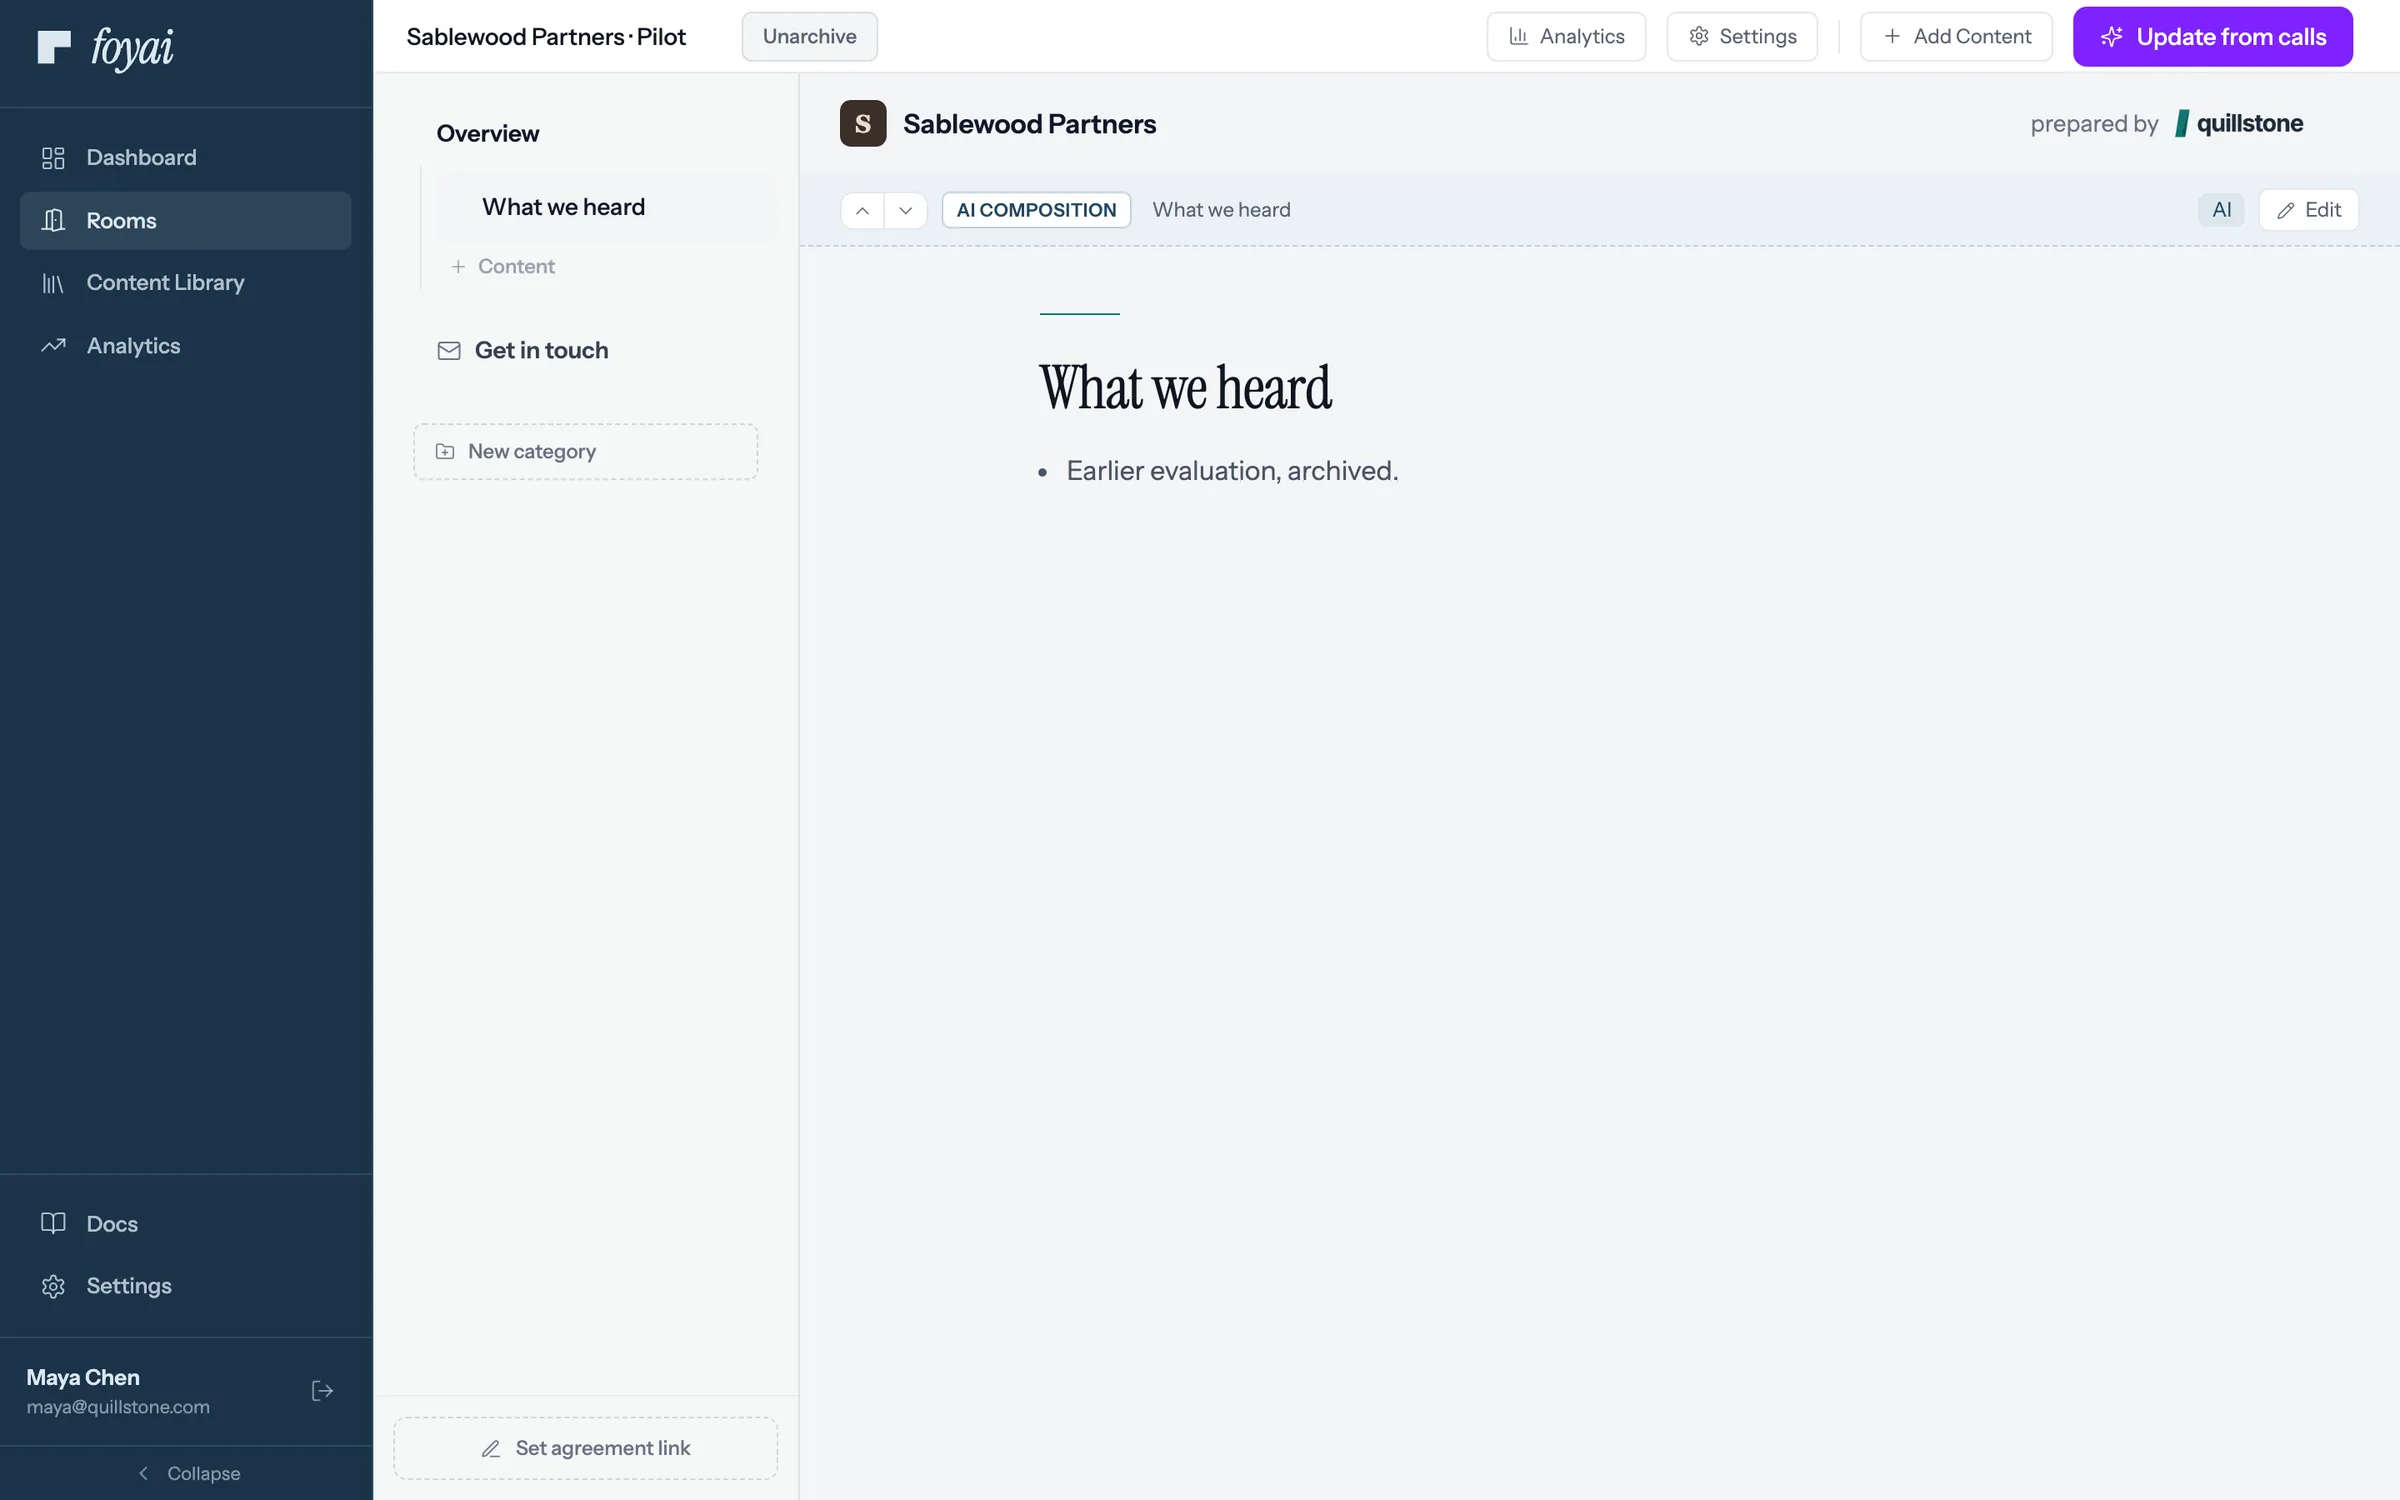This screenshot has width=2400, height=1500.
Task: Open Get in touch section
Action: click(x=522, y=350)
